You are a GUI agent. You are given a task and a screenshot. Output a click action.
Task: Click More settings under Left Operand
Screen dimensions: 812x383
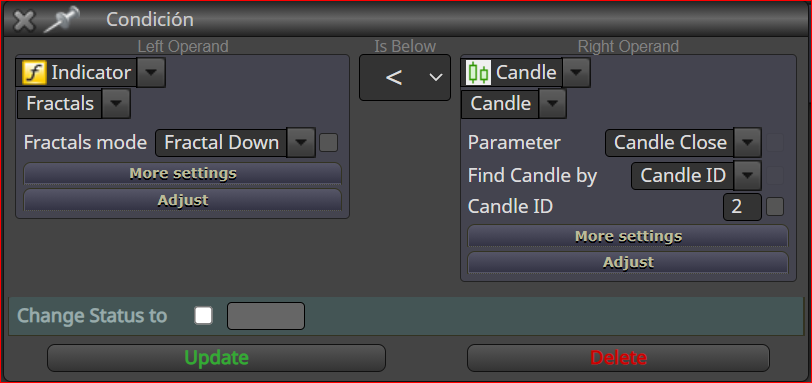click(183, 173)
